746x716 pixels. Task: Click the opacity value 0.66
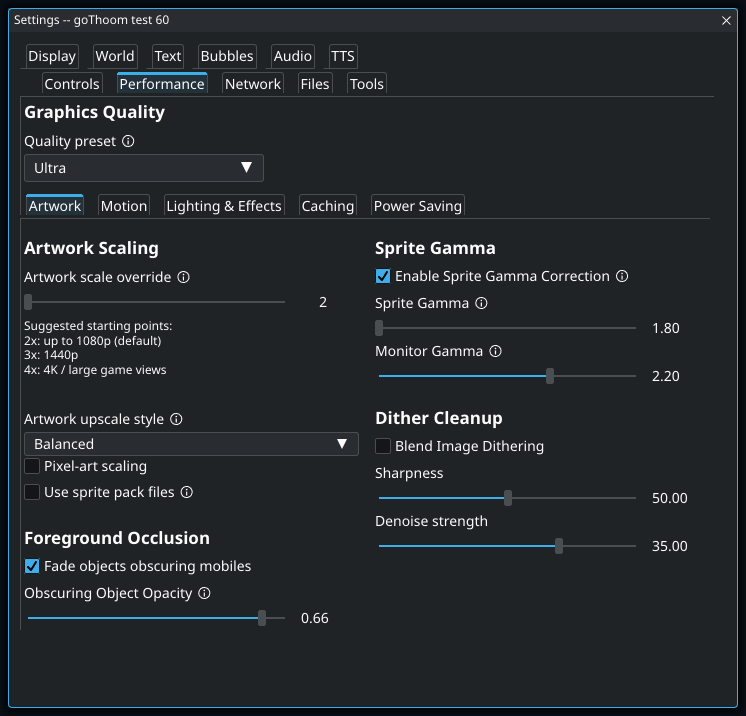[314, 618]
